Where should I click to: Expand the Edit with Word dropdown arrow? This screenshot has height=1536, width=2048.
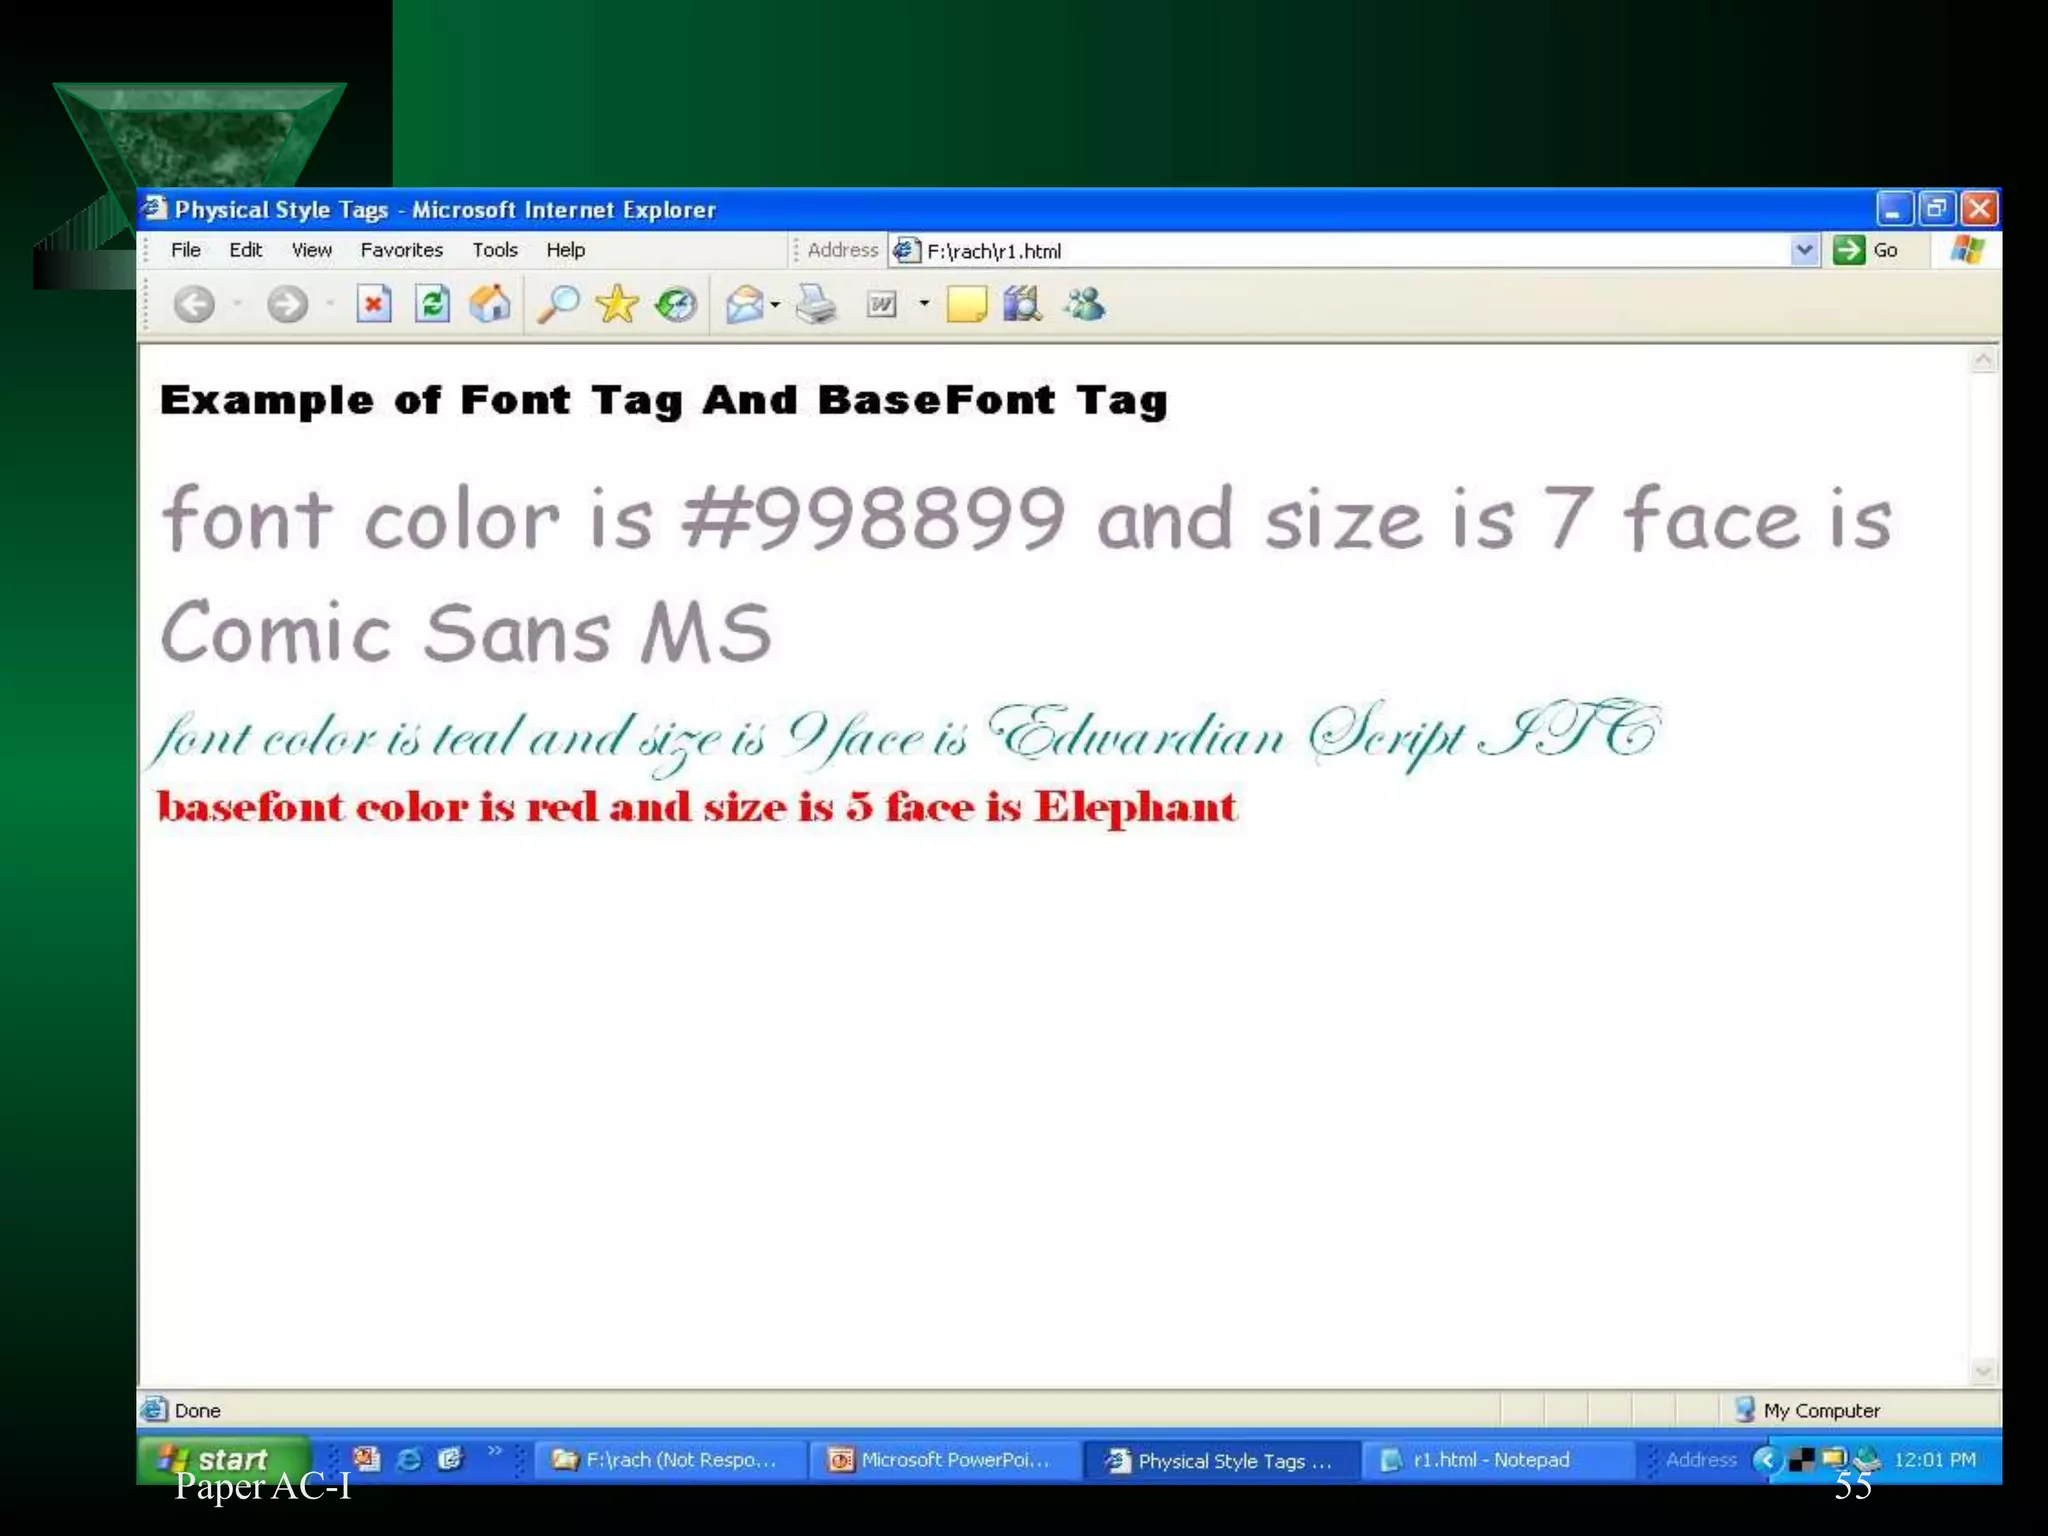[x=924, y=304]
